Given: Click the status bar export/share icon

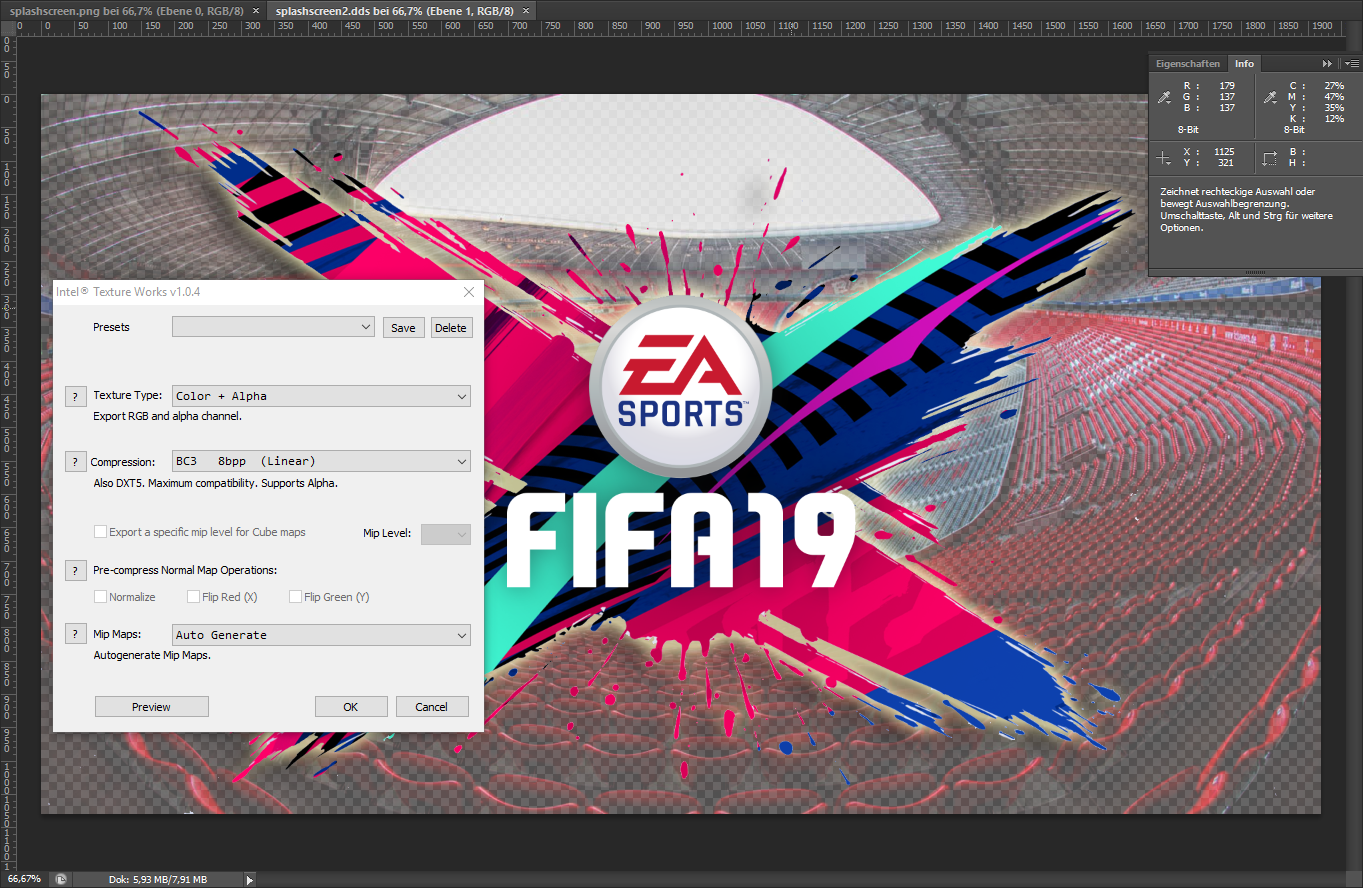Looking at the screenshot, I should coord(61,879).
